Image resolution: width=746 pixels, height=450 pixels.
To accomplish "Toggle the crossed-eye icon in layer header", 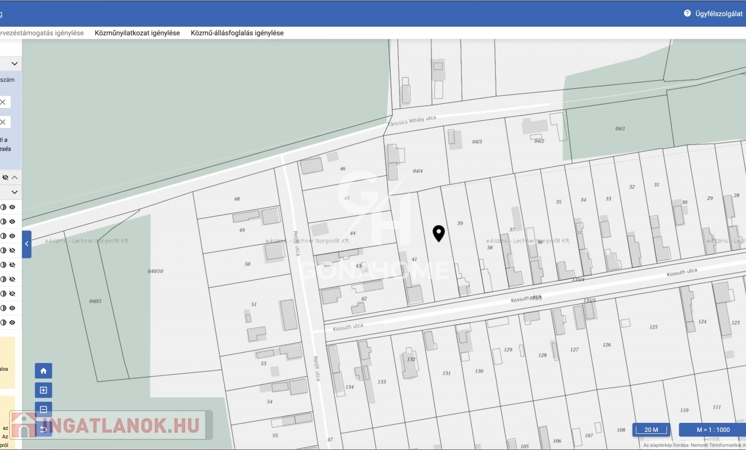I will tap(5, 178).
